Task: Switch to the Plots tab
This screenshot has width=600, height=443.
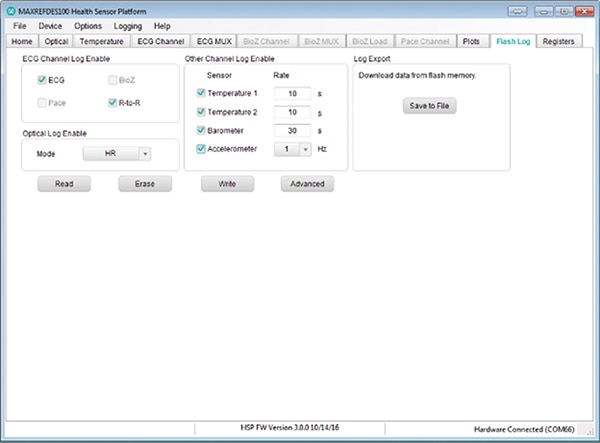Action: [473, 42]
